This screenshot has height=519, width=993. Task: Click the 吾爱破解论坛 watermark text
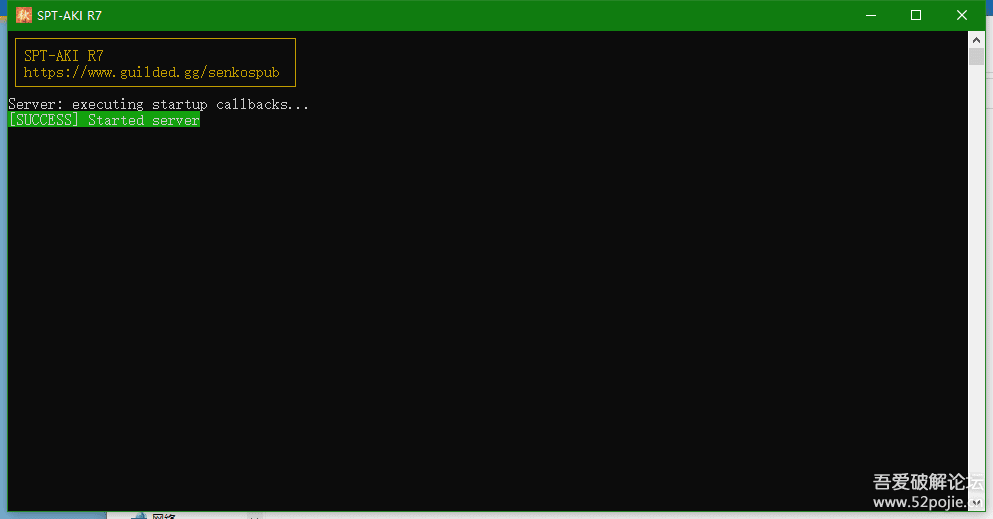point(926,481)
